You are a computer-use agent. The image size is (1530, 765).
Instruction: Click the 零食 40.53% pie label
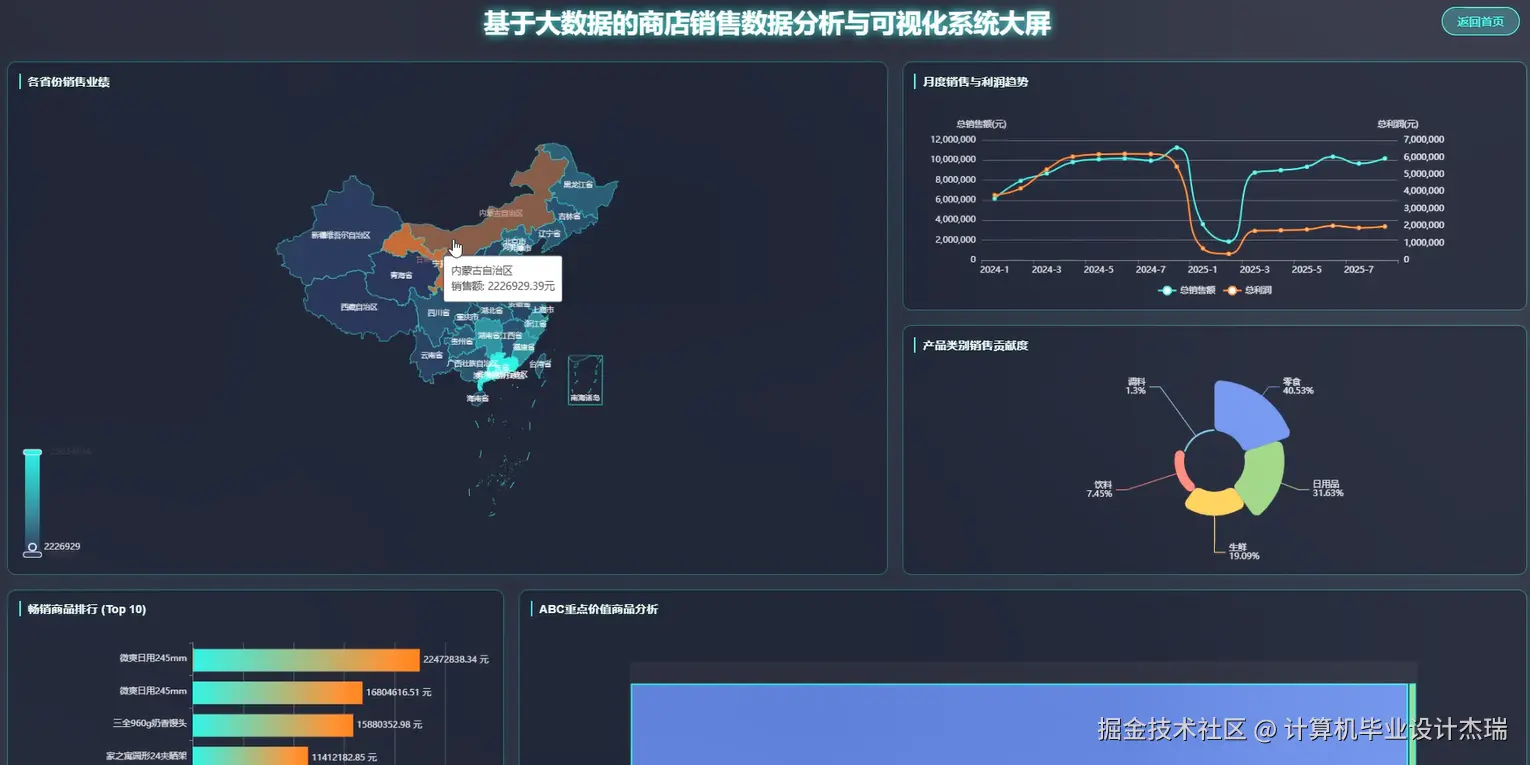[1298, 385]
